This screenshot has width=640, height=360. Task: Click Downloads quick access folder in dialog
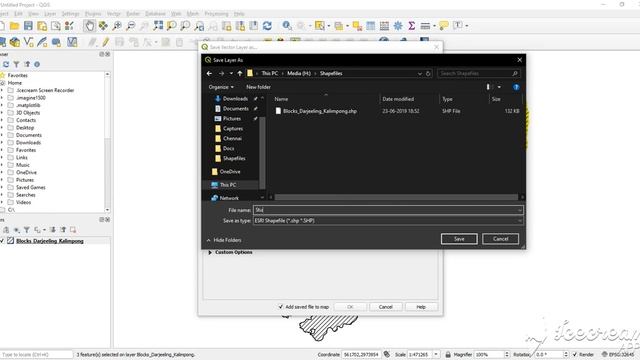(235, 99)
